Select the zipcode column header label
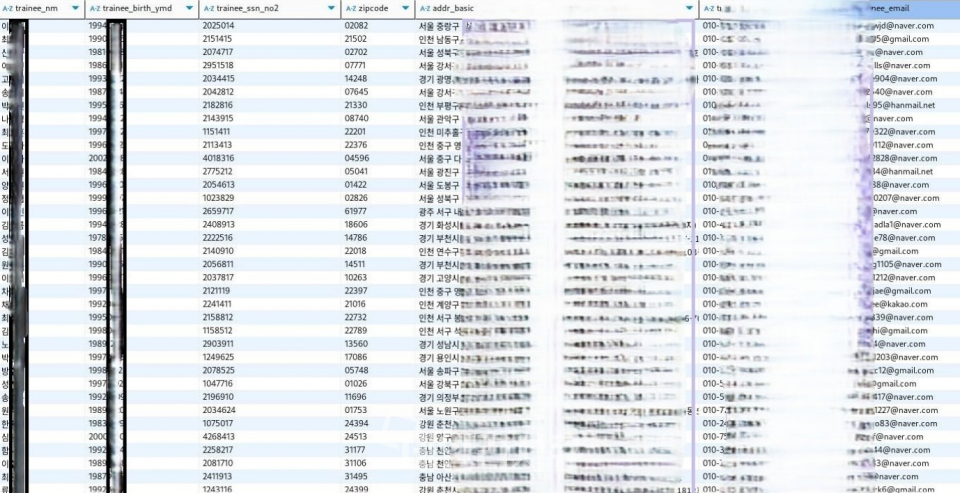 pyautogui.click(x=372, y=9)
